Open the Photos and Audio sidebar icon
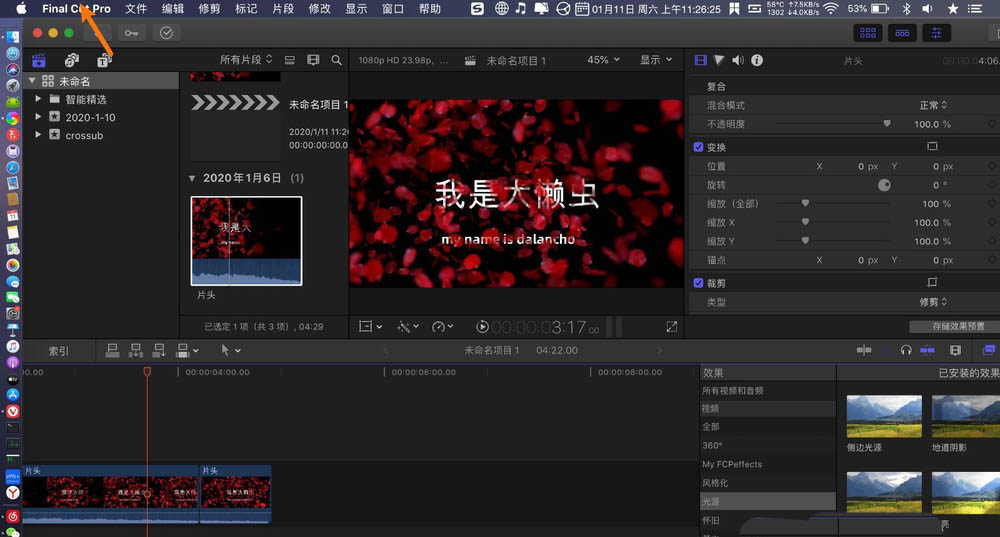 (x=71, y=61)
